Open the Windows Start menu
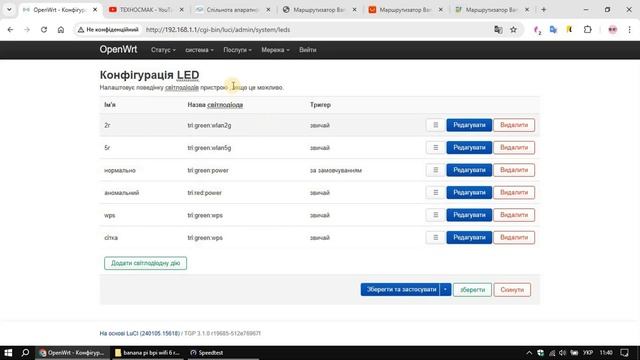Viewport: 640px width, 360px height. 8,353
